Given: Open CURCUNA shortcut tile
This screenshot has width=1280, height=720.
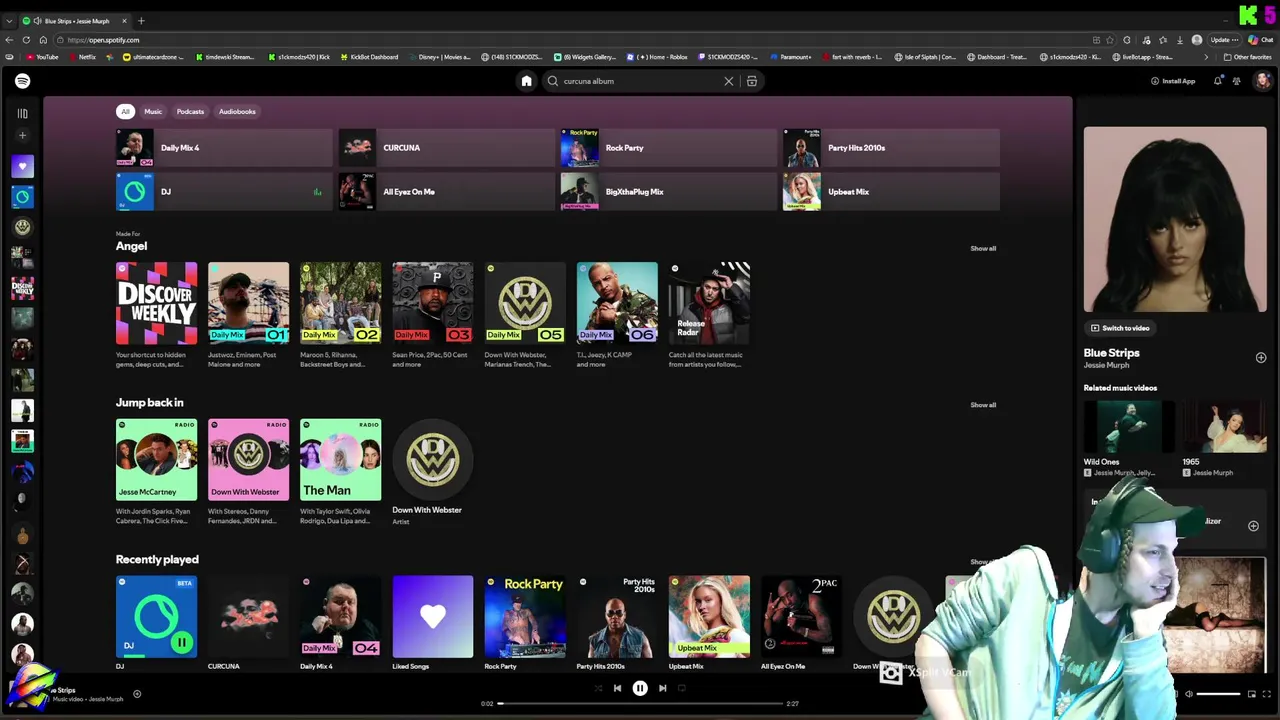Looking at the screenshot, I should (446, 148).
